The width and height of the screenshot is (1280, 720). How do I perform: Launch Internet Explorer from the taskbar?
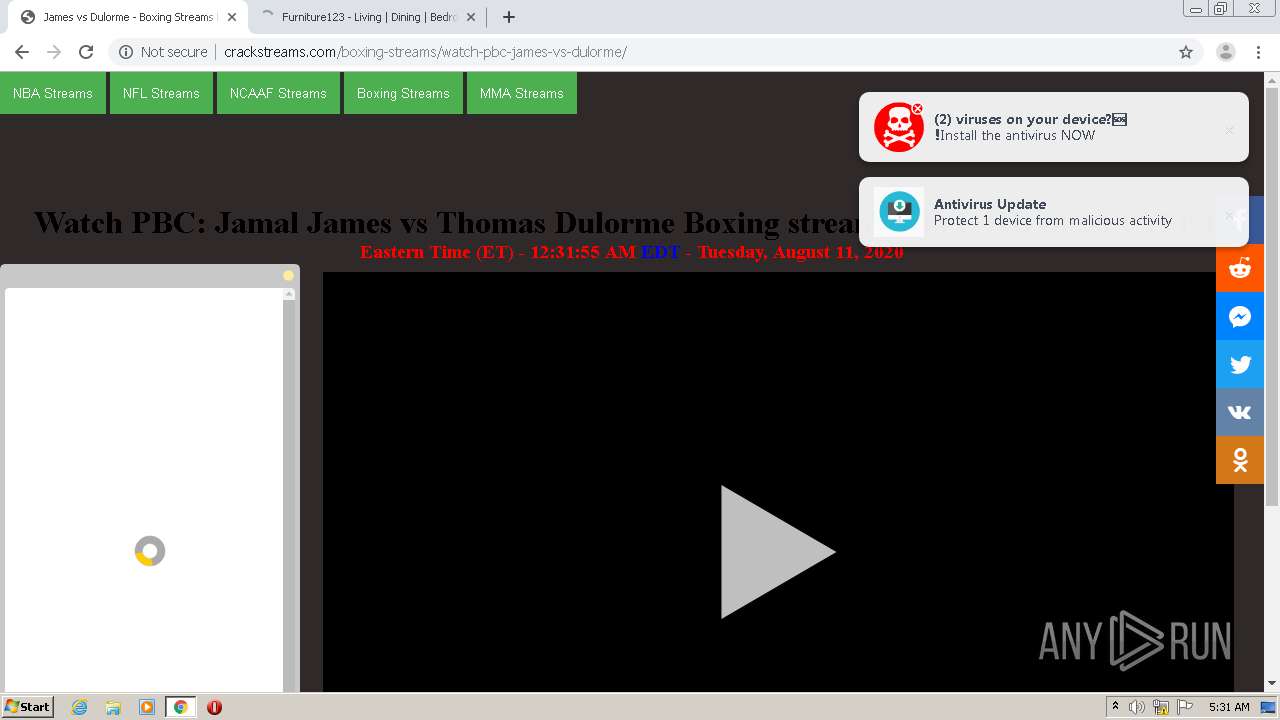(x=79, y=707)
